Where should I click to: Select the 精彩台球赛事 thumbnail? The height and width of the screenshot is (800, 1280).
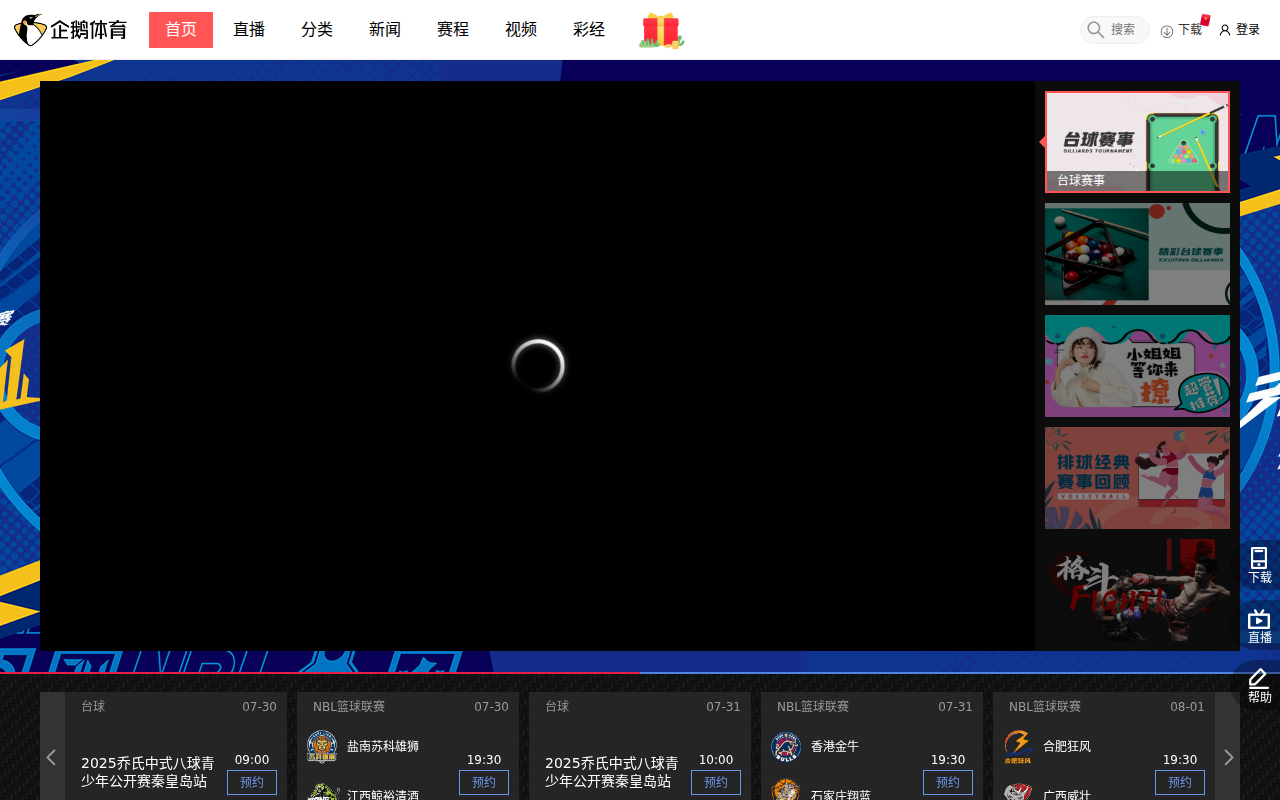(1137, 254)
